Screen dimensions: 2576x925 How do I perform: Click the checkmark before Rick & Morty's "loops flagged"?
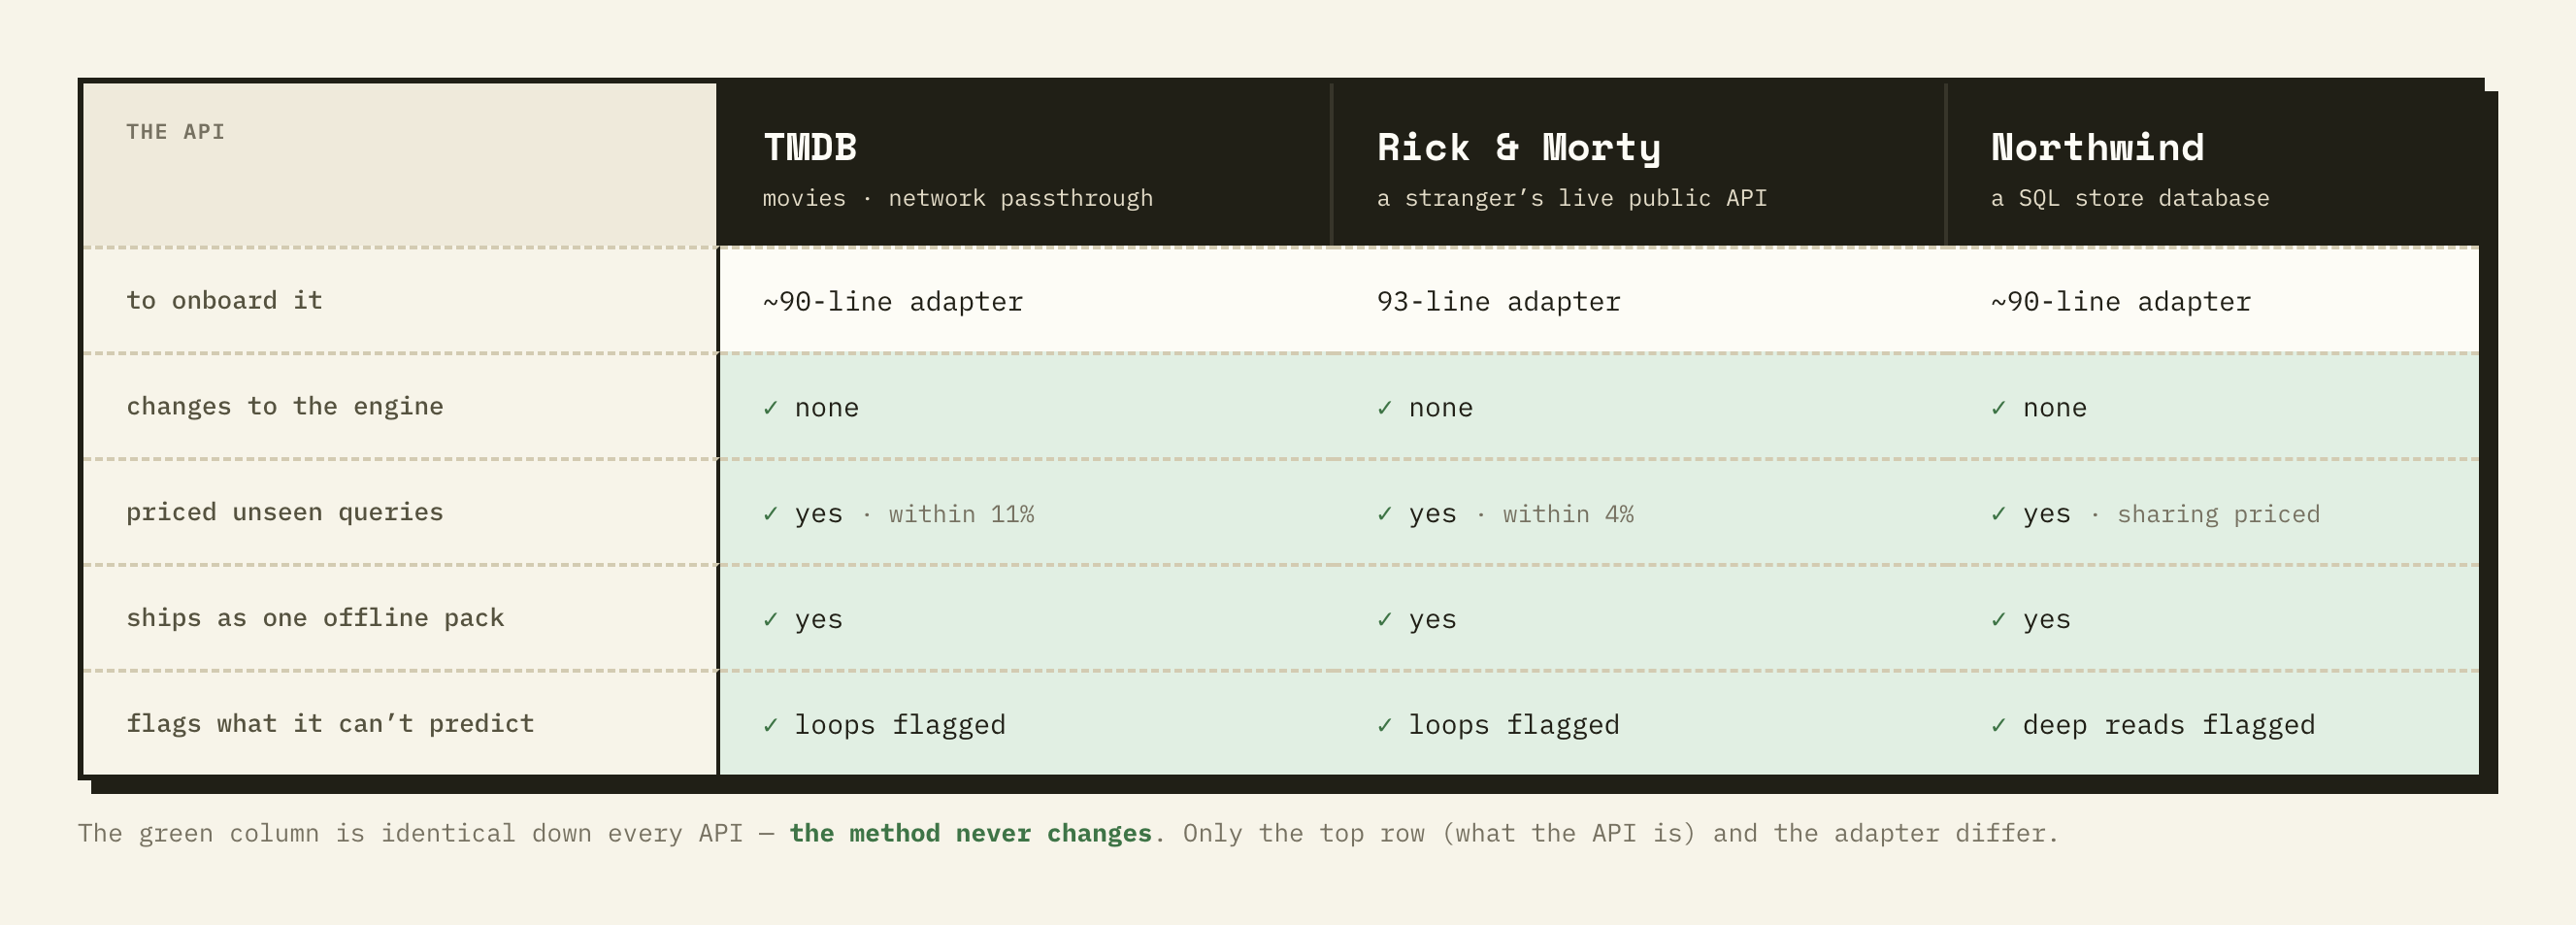[x=1385, y=725]
